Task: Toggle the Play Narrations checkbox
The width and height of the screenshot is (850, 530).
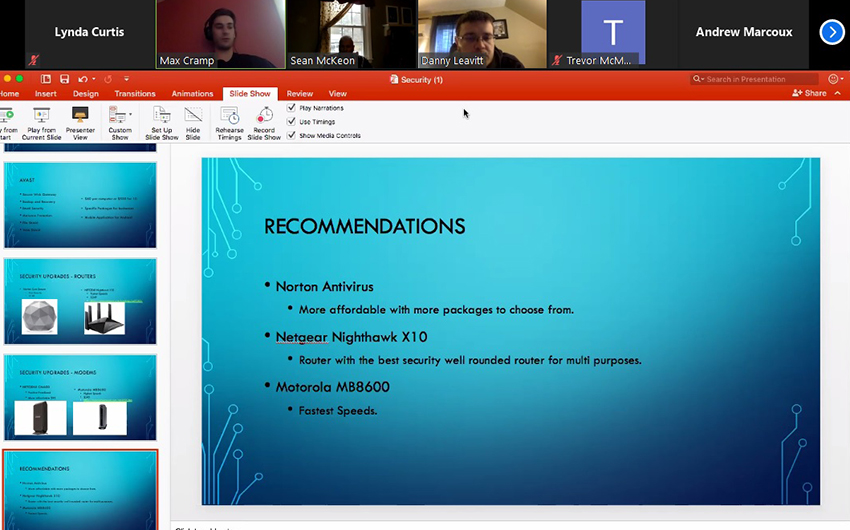Action: click(x=292, y=107)
